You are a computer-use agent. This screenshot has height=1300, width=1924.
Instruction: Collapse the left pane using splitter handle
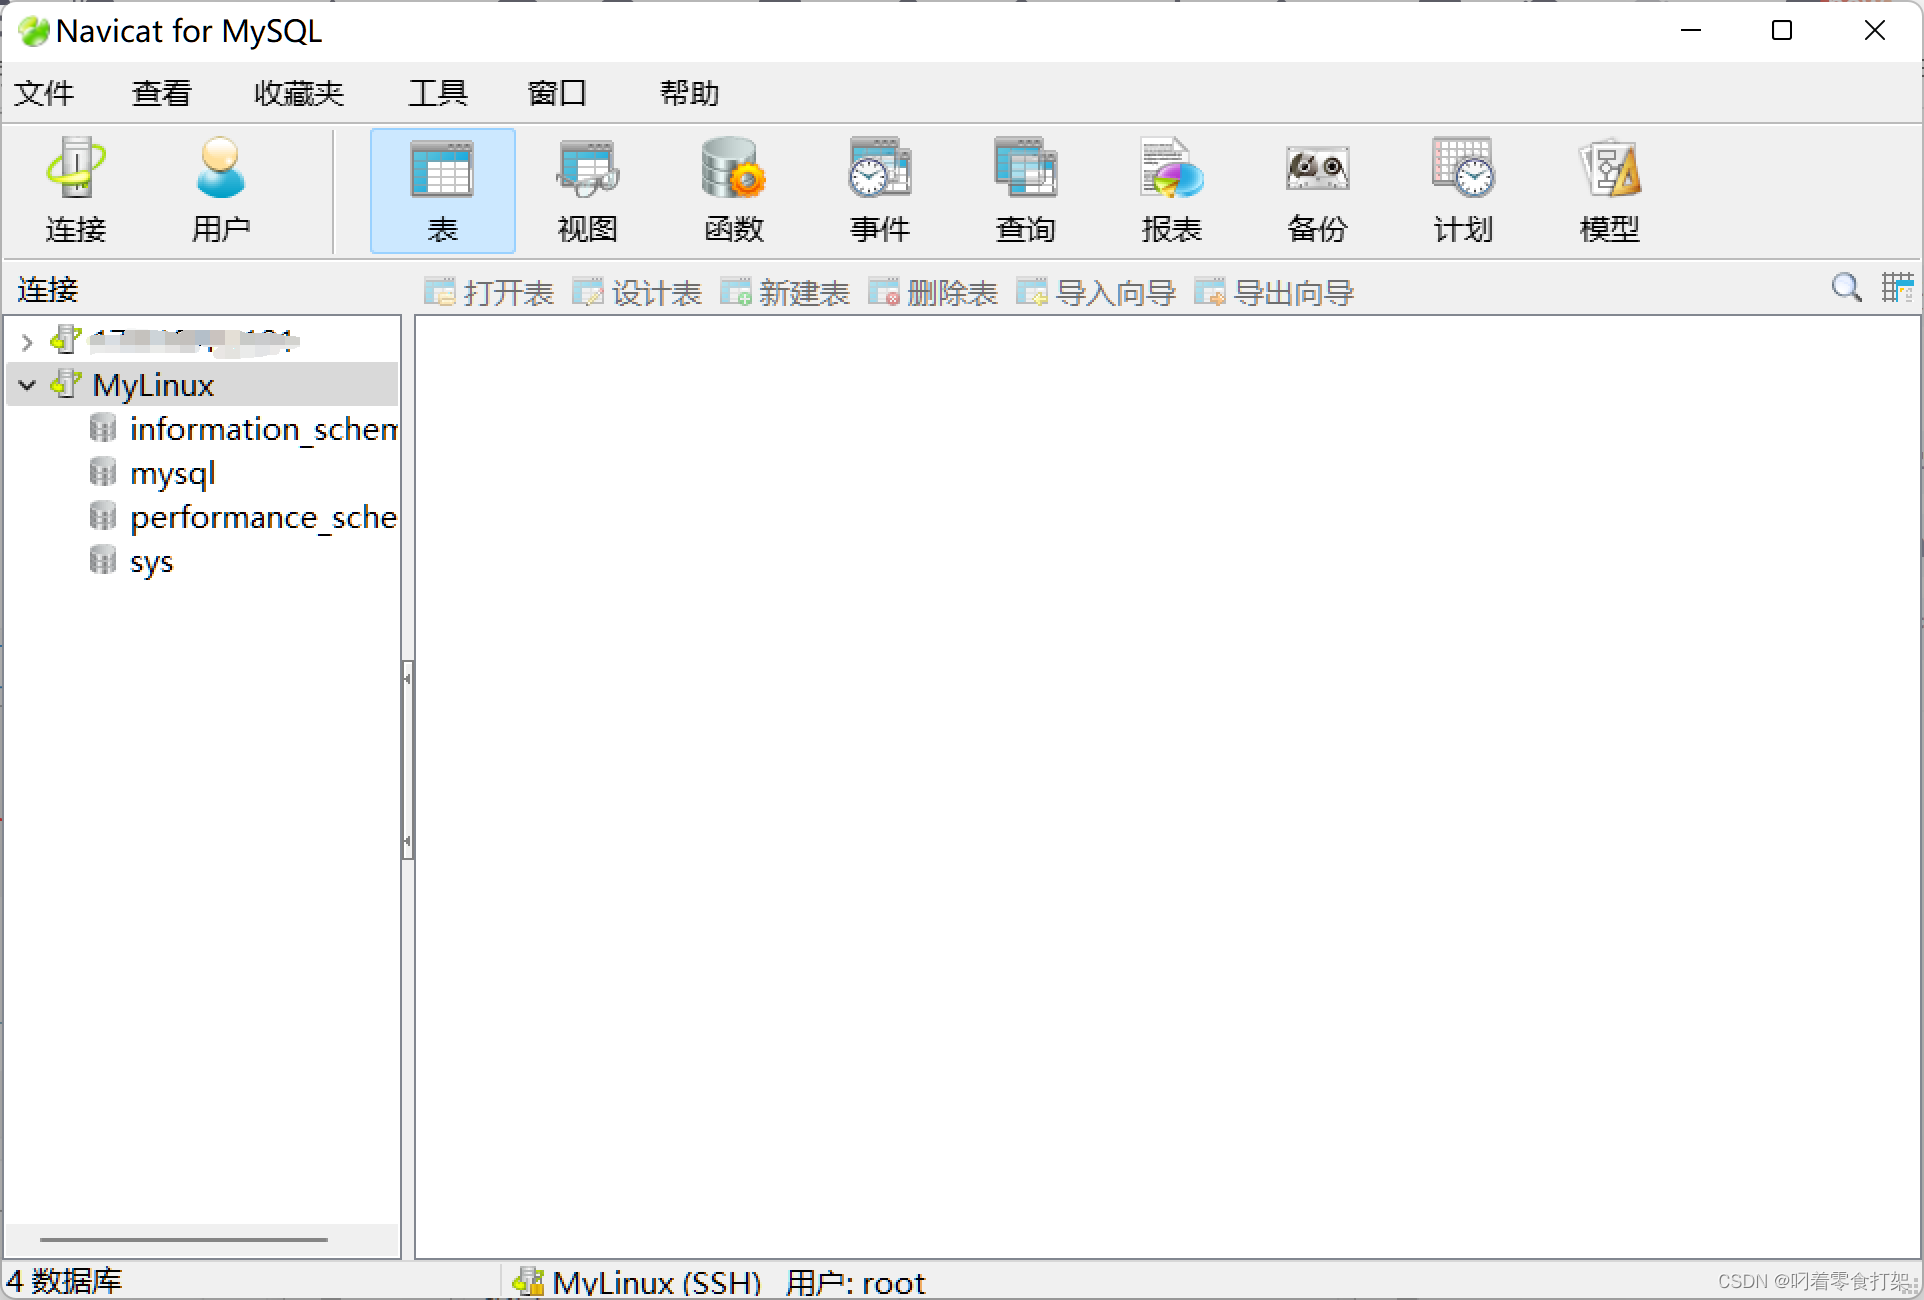[x=407, y=760]
